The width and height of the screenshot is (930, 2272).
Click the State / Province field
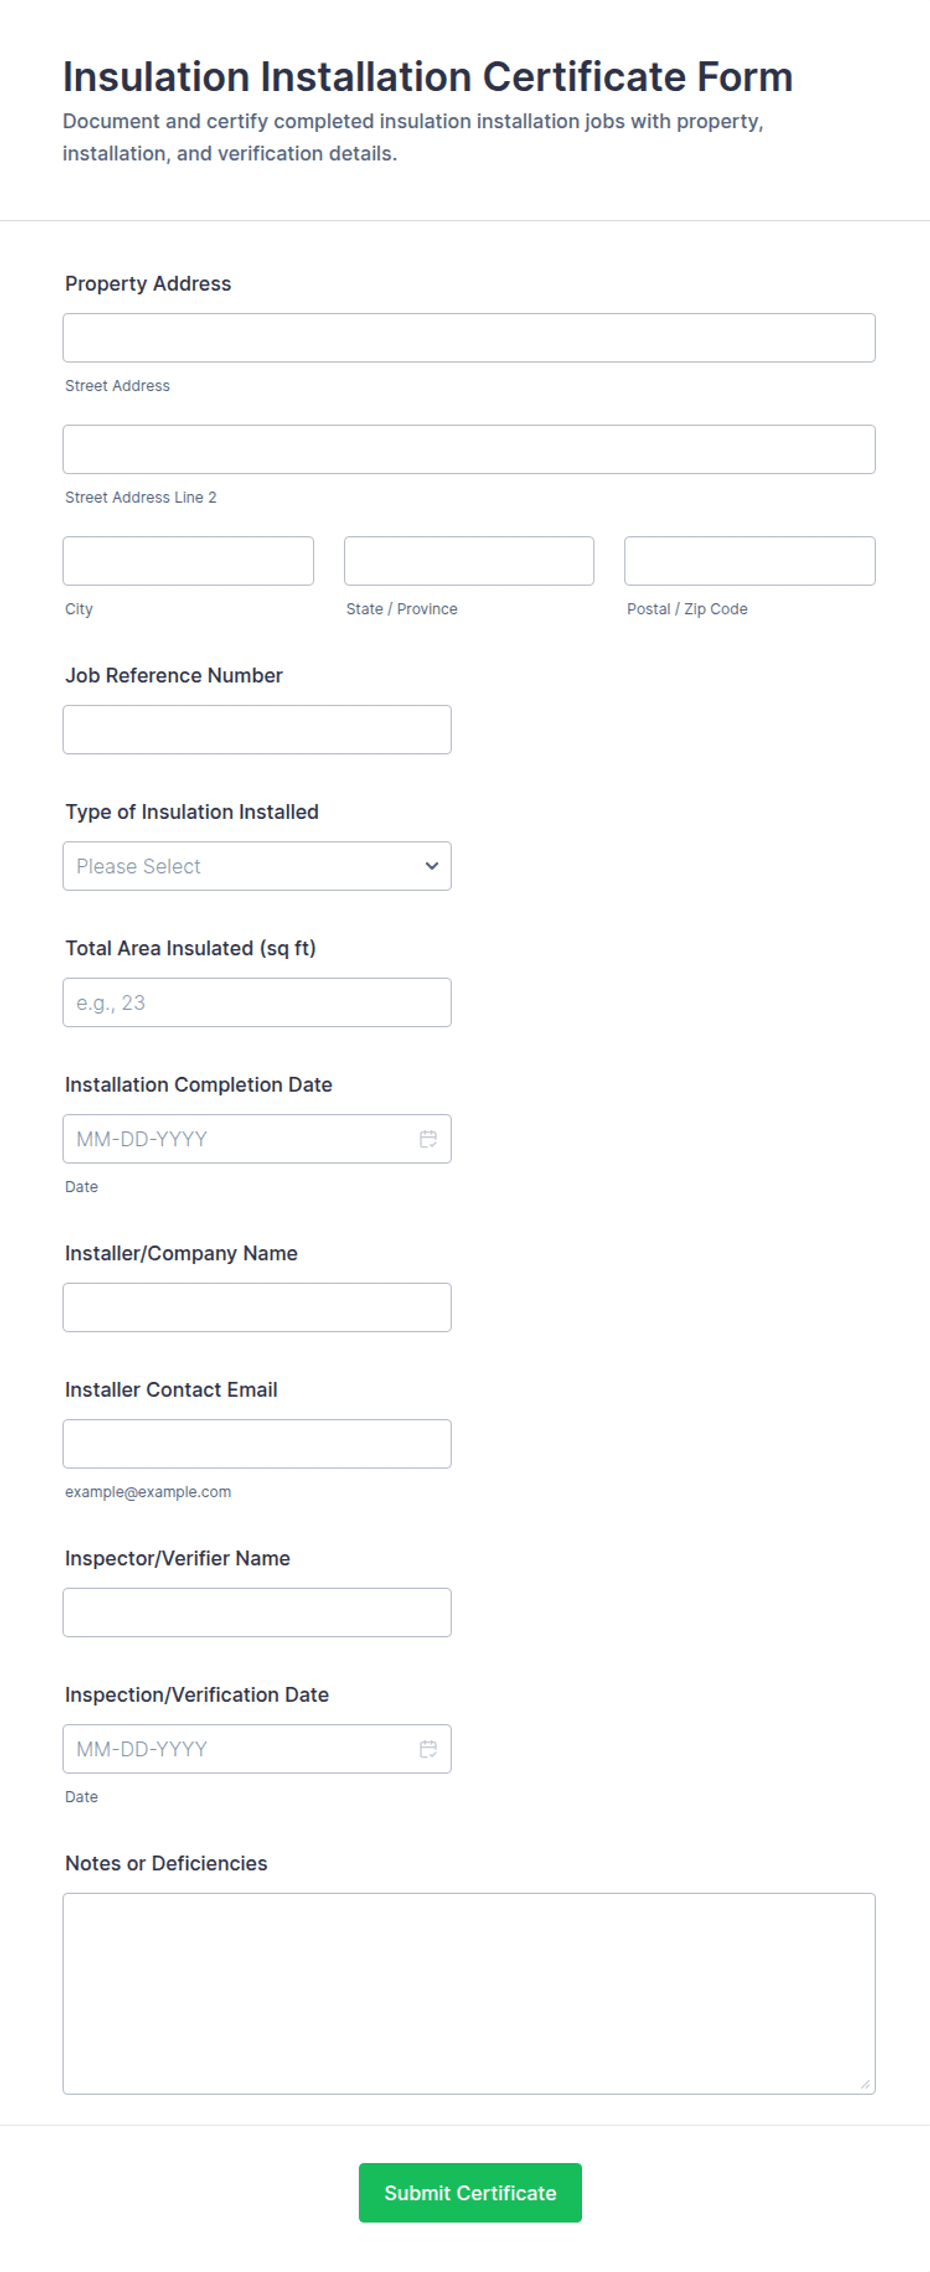[468, 560]
